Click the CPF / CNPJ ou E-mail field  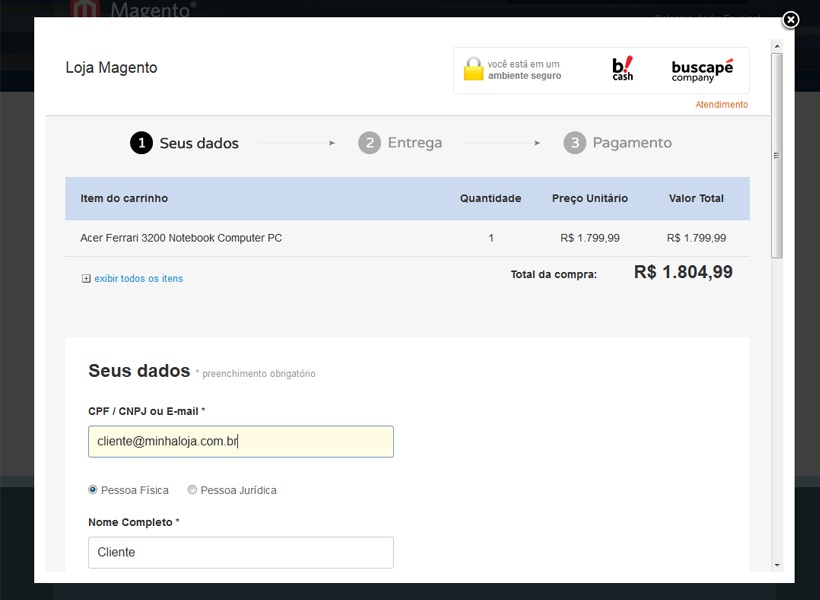240,441
